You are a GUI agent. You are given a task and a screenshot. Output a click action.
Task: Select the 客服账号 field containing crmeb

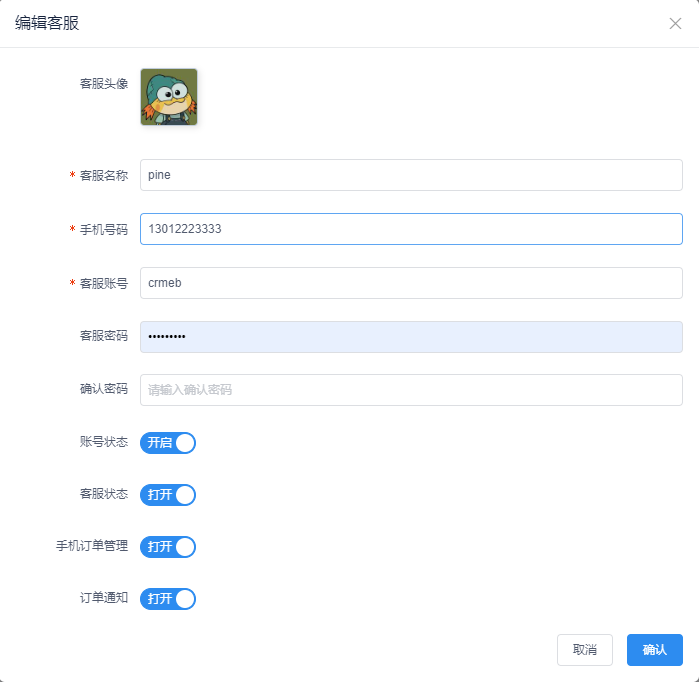(411, 283)
